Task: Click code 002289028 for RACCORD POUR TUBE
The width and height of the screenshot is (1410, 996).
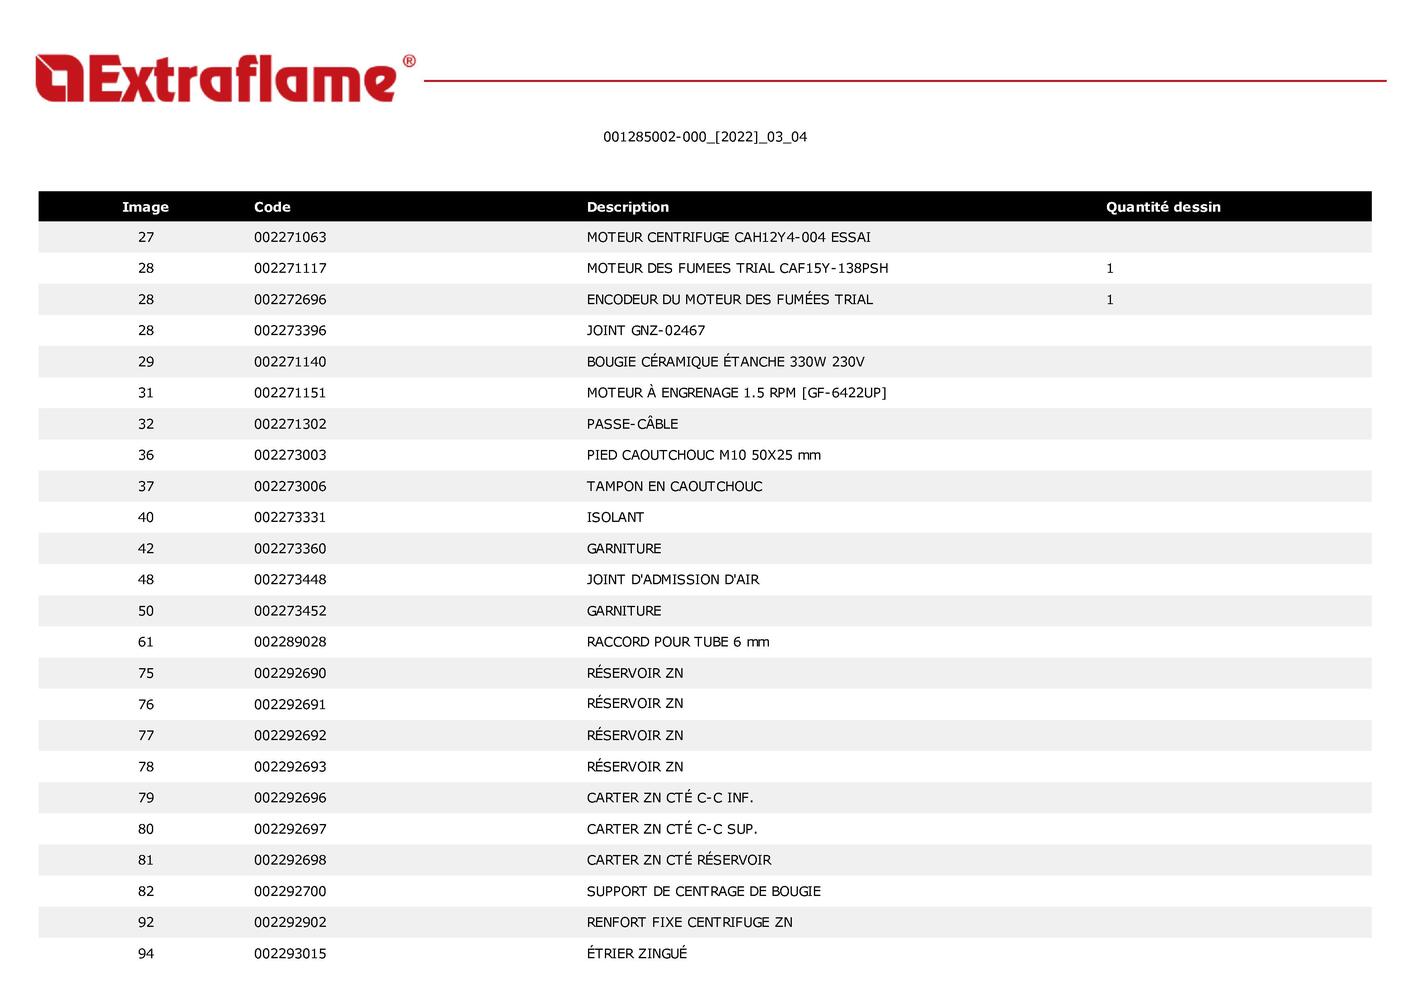Action: 290,642
